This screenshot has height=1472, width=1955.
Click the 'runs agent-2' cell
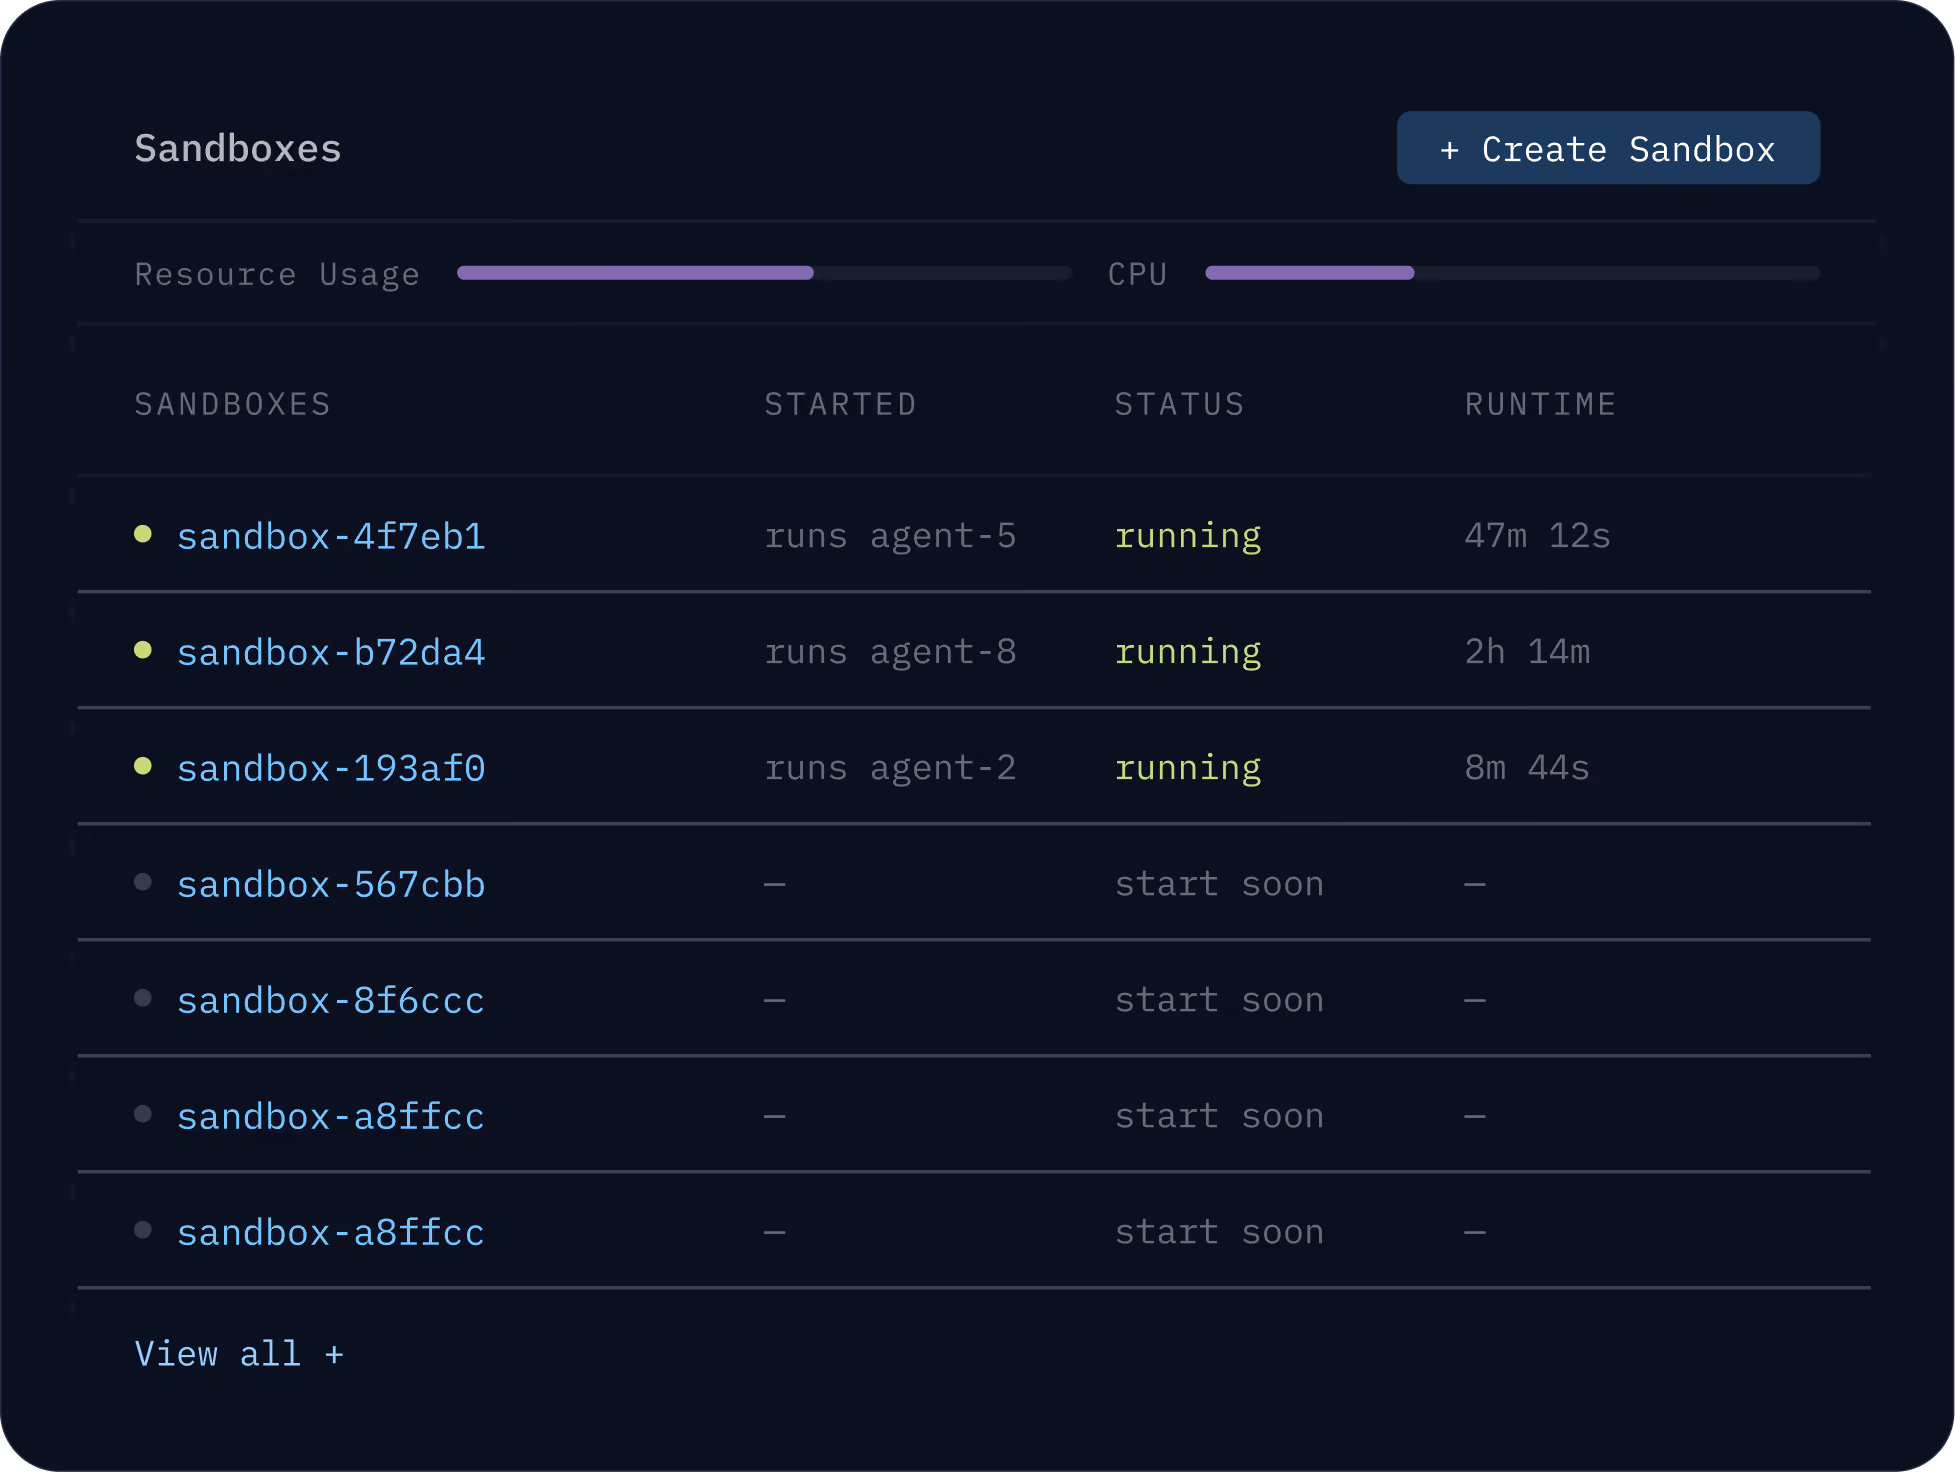coord(891,768)
